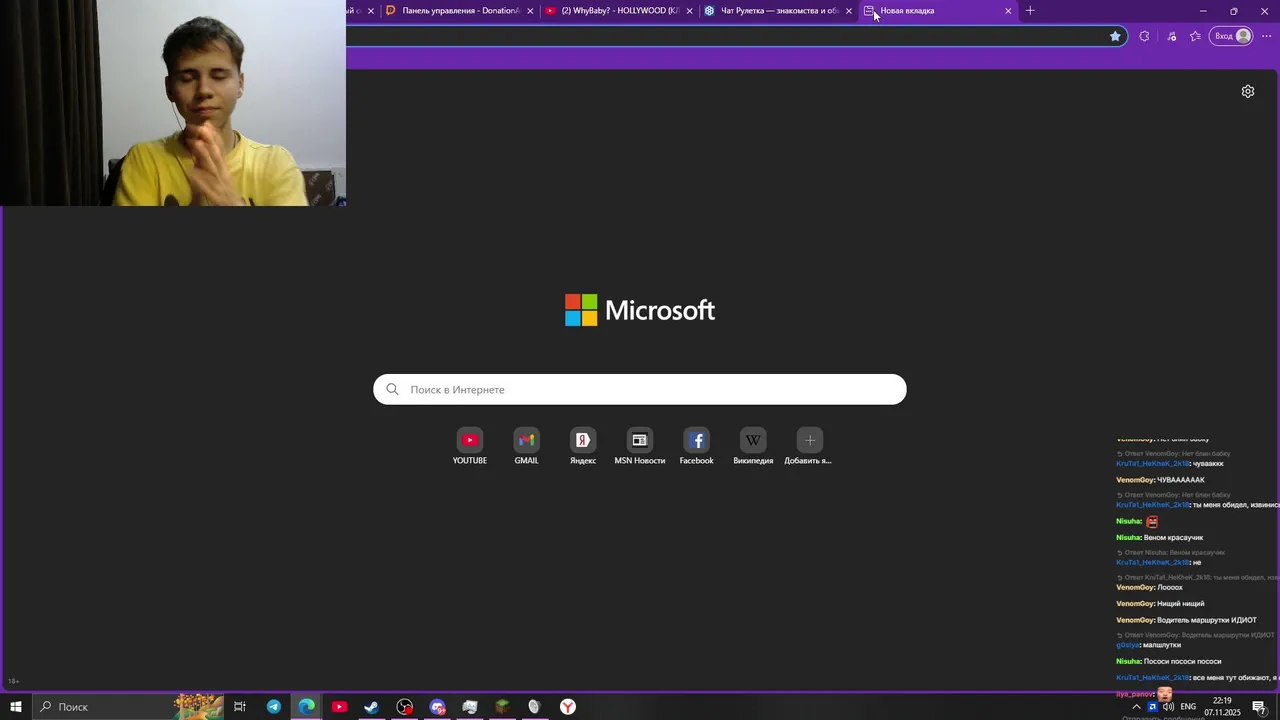Viewport: 1280px width, 720px height.
Task: Switch the ENG input language indicator
Action: click(1188, 707)
